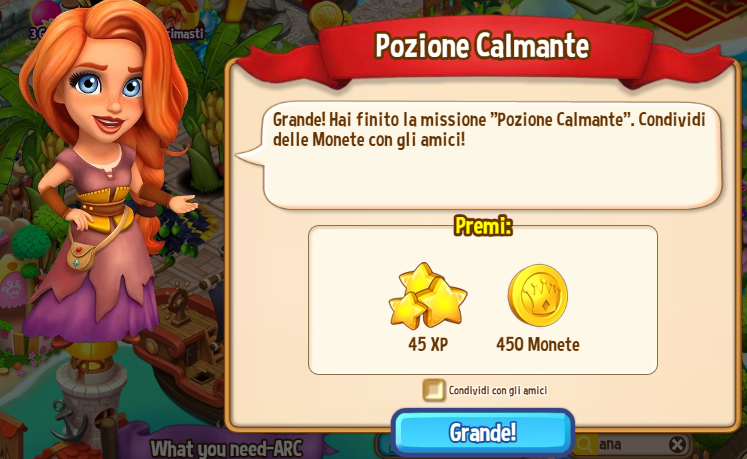
Task: Click the Pozione Calmante red title banner
Action: click(483, 46)
